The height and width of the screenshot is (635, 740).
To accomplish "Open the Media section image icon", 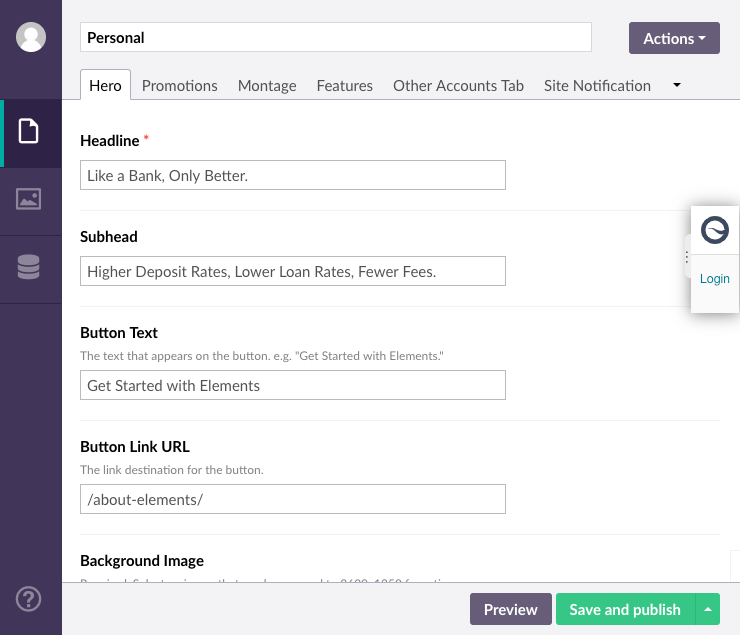I will point(29,199).
